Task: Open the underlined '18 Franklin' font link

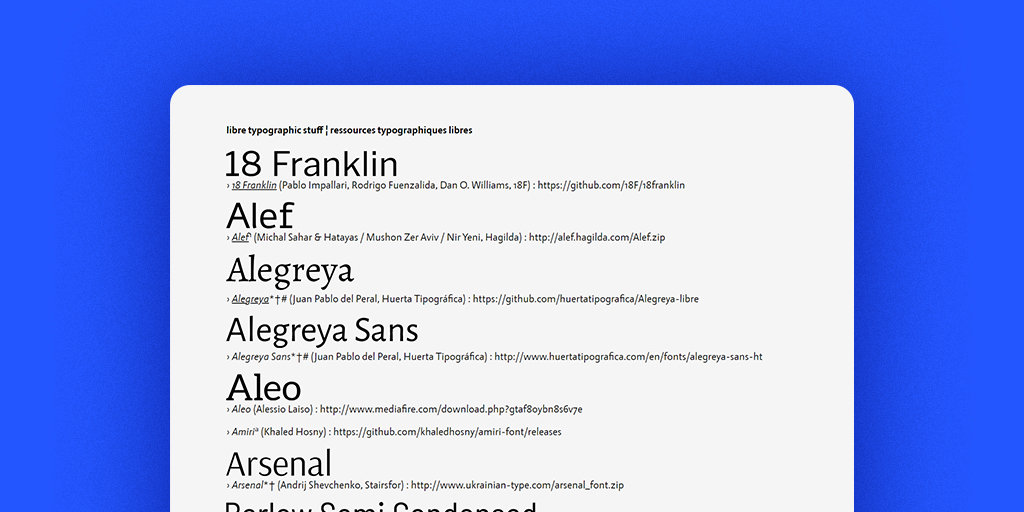Action: 254,185
